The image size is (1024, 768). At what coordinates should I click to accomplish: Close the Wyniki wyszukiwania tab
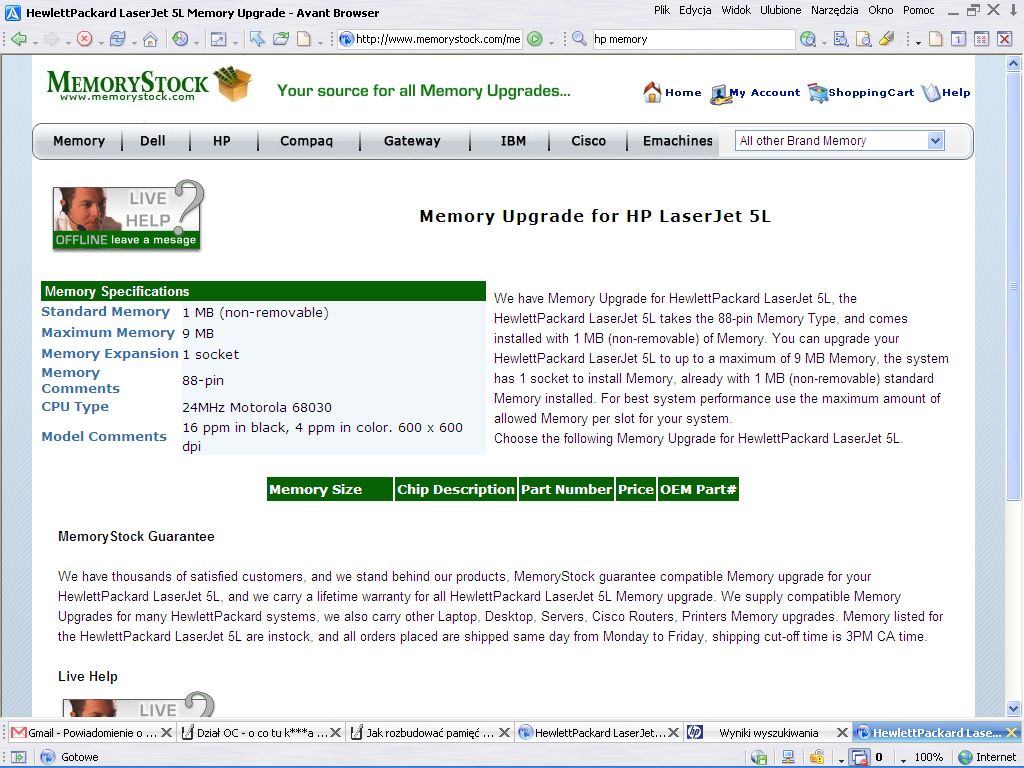click(x=842, y=733)
